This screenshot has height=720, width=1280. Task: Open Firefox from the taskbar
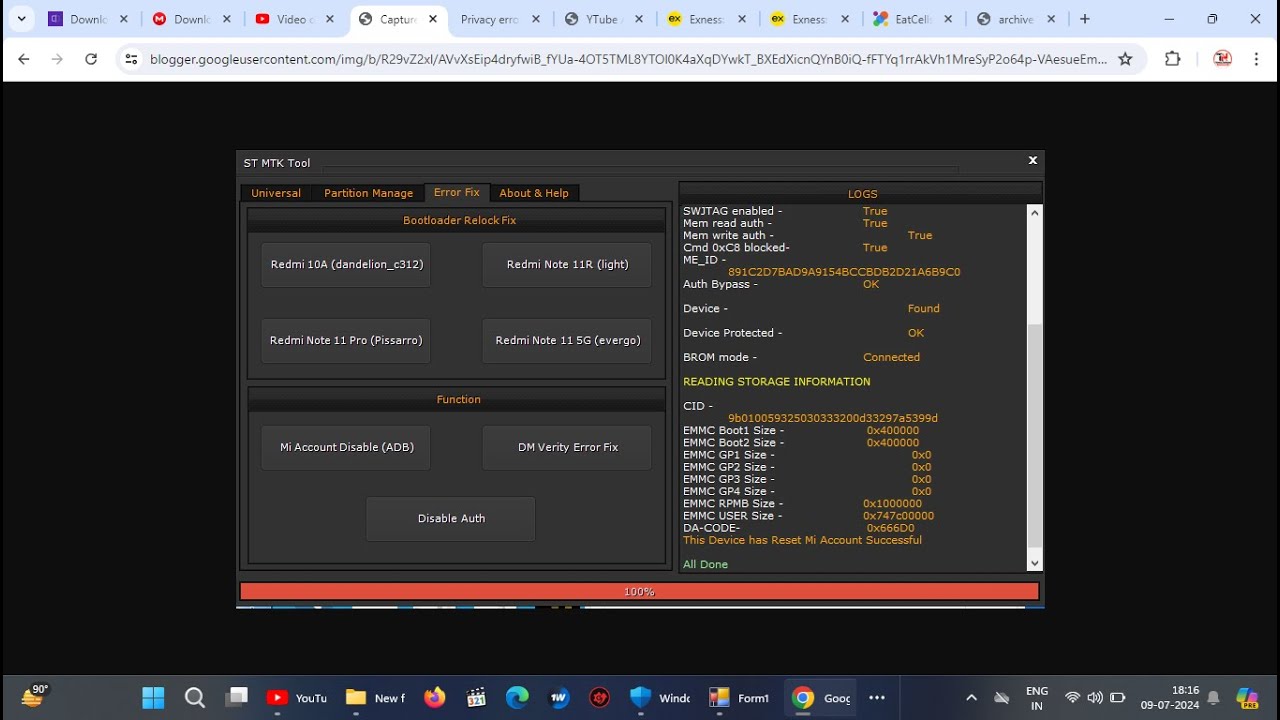[434, 698]
